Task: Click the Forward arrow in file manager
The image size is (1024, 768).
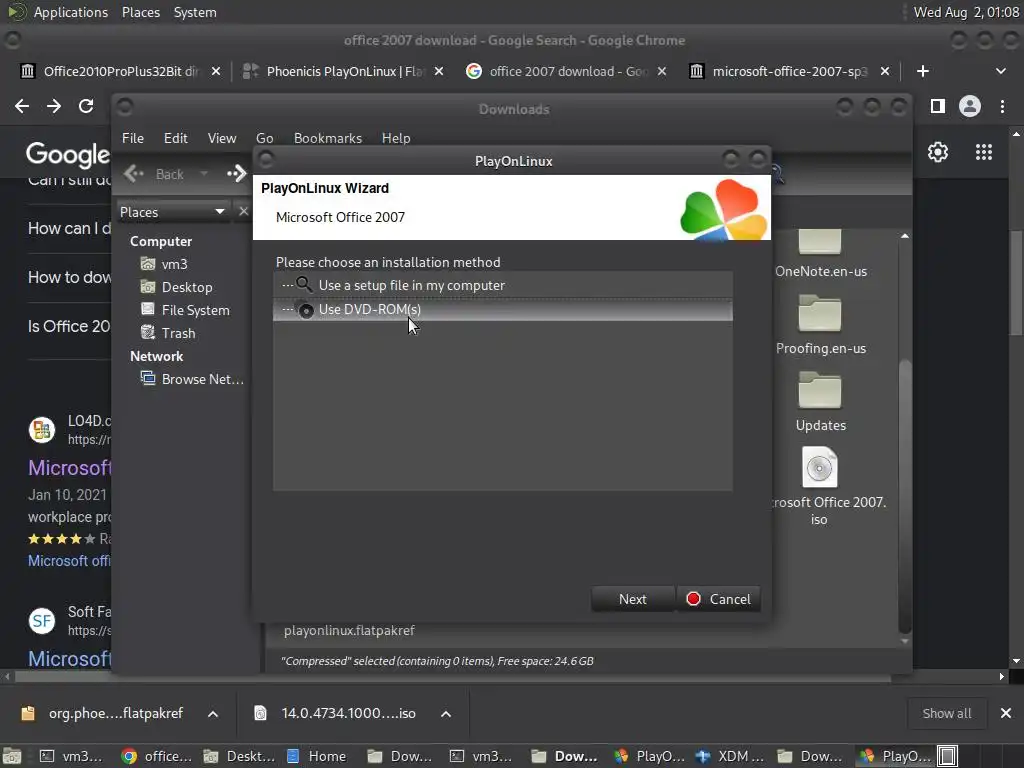Action: tap(236, 174)
